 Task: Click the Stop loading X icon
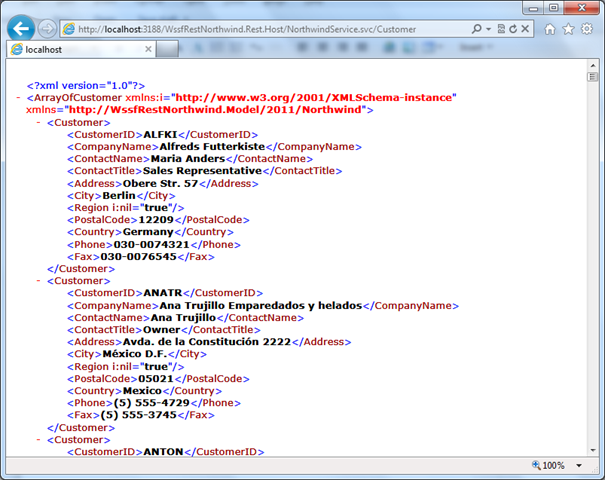tap(526, 29)
